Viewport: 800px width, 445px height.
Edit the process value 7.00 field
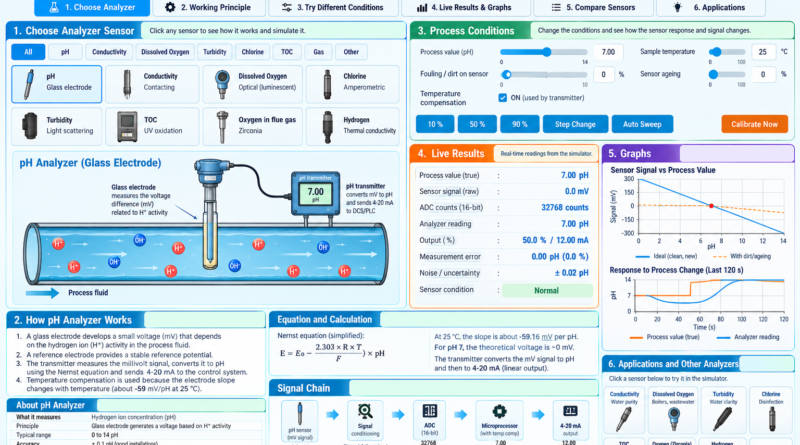point(608,52)
